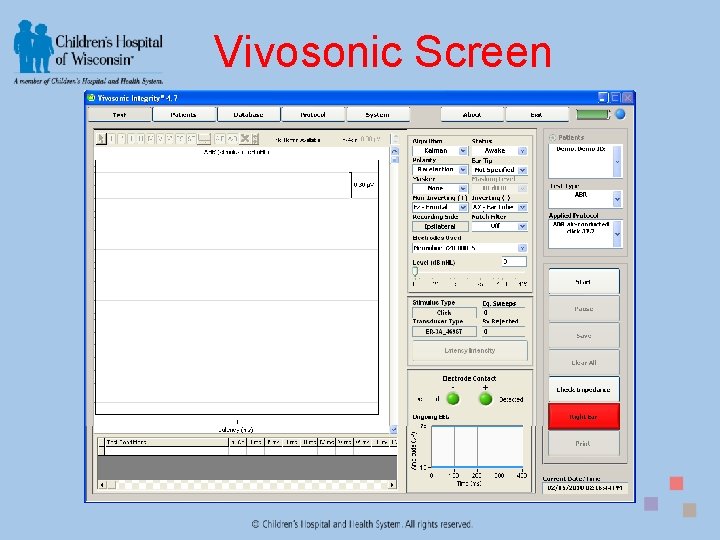Switch to the Patients tab

coord(184,114)
